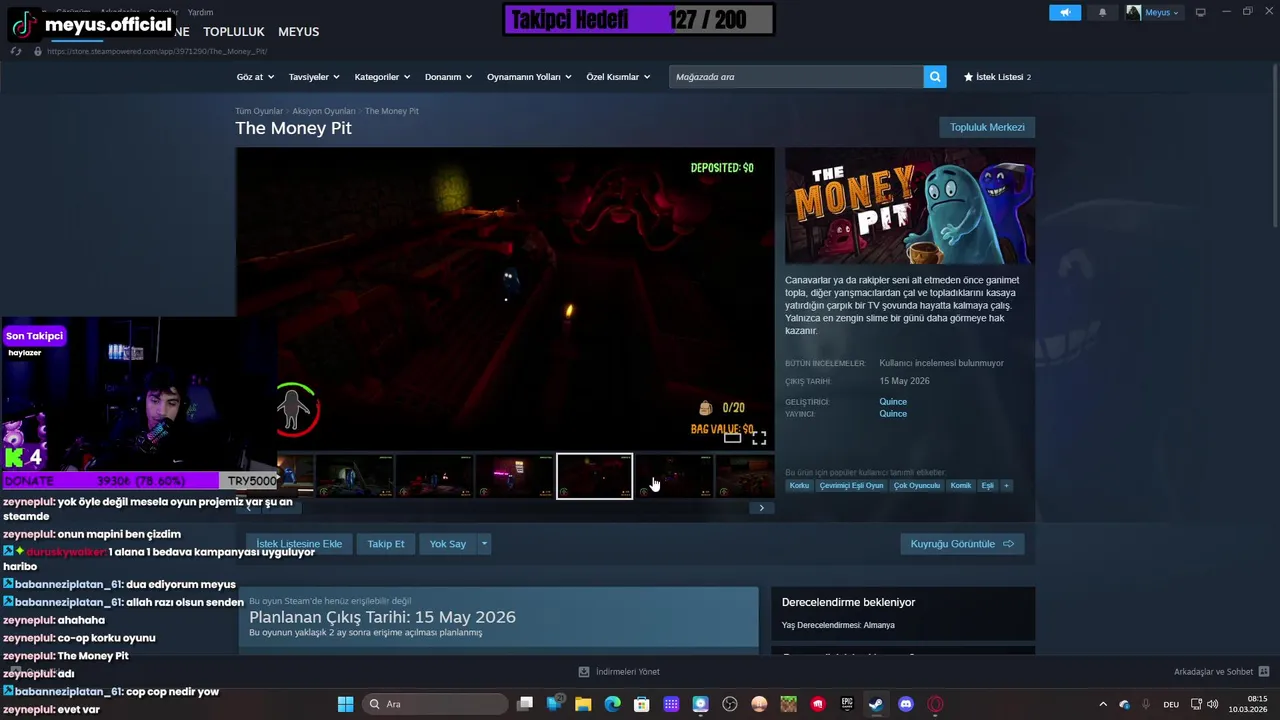Open the TOPLULUK tab
Viewport: 1280px width, 720px height.
(233, 32)
